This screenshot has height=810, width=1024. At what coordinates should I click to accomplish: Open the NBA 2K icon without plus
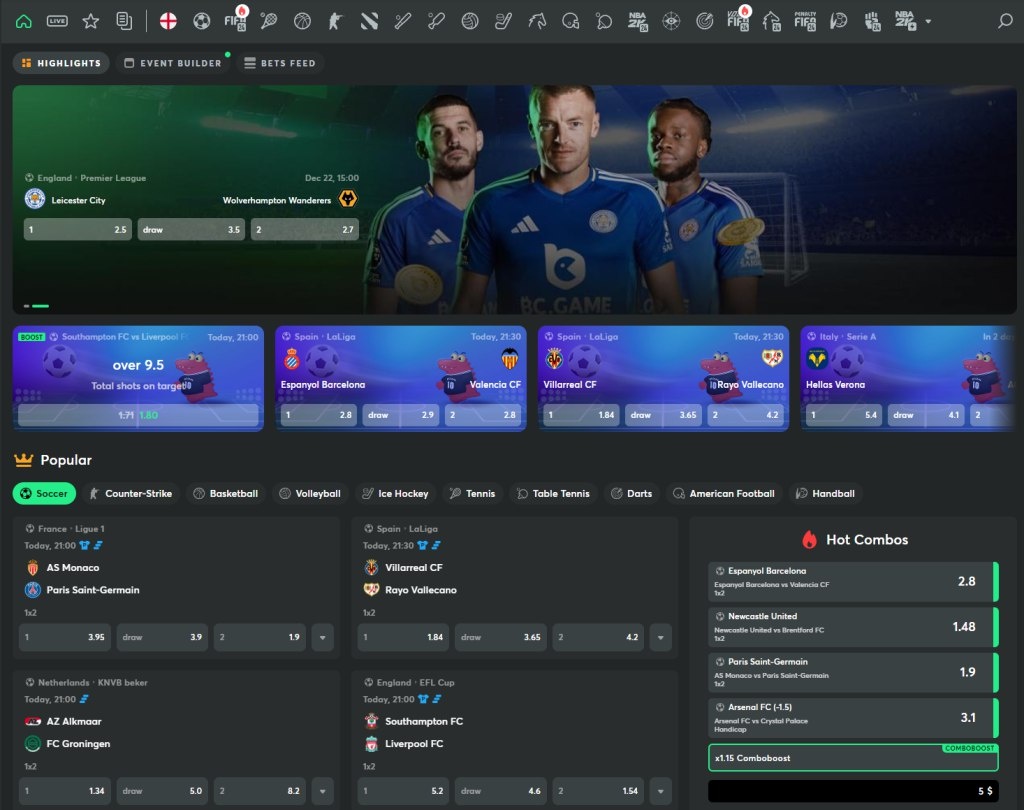pos(637,21)
